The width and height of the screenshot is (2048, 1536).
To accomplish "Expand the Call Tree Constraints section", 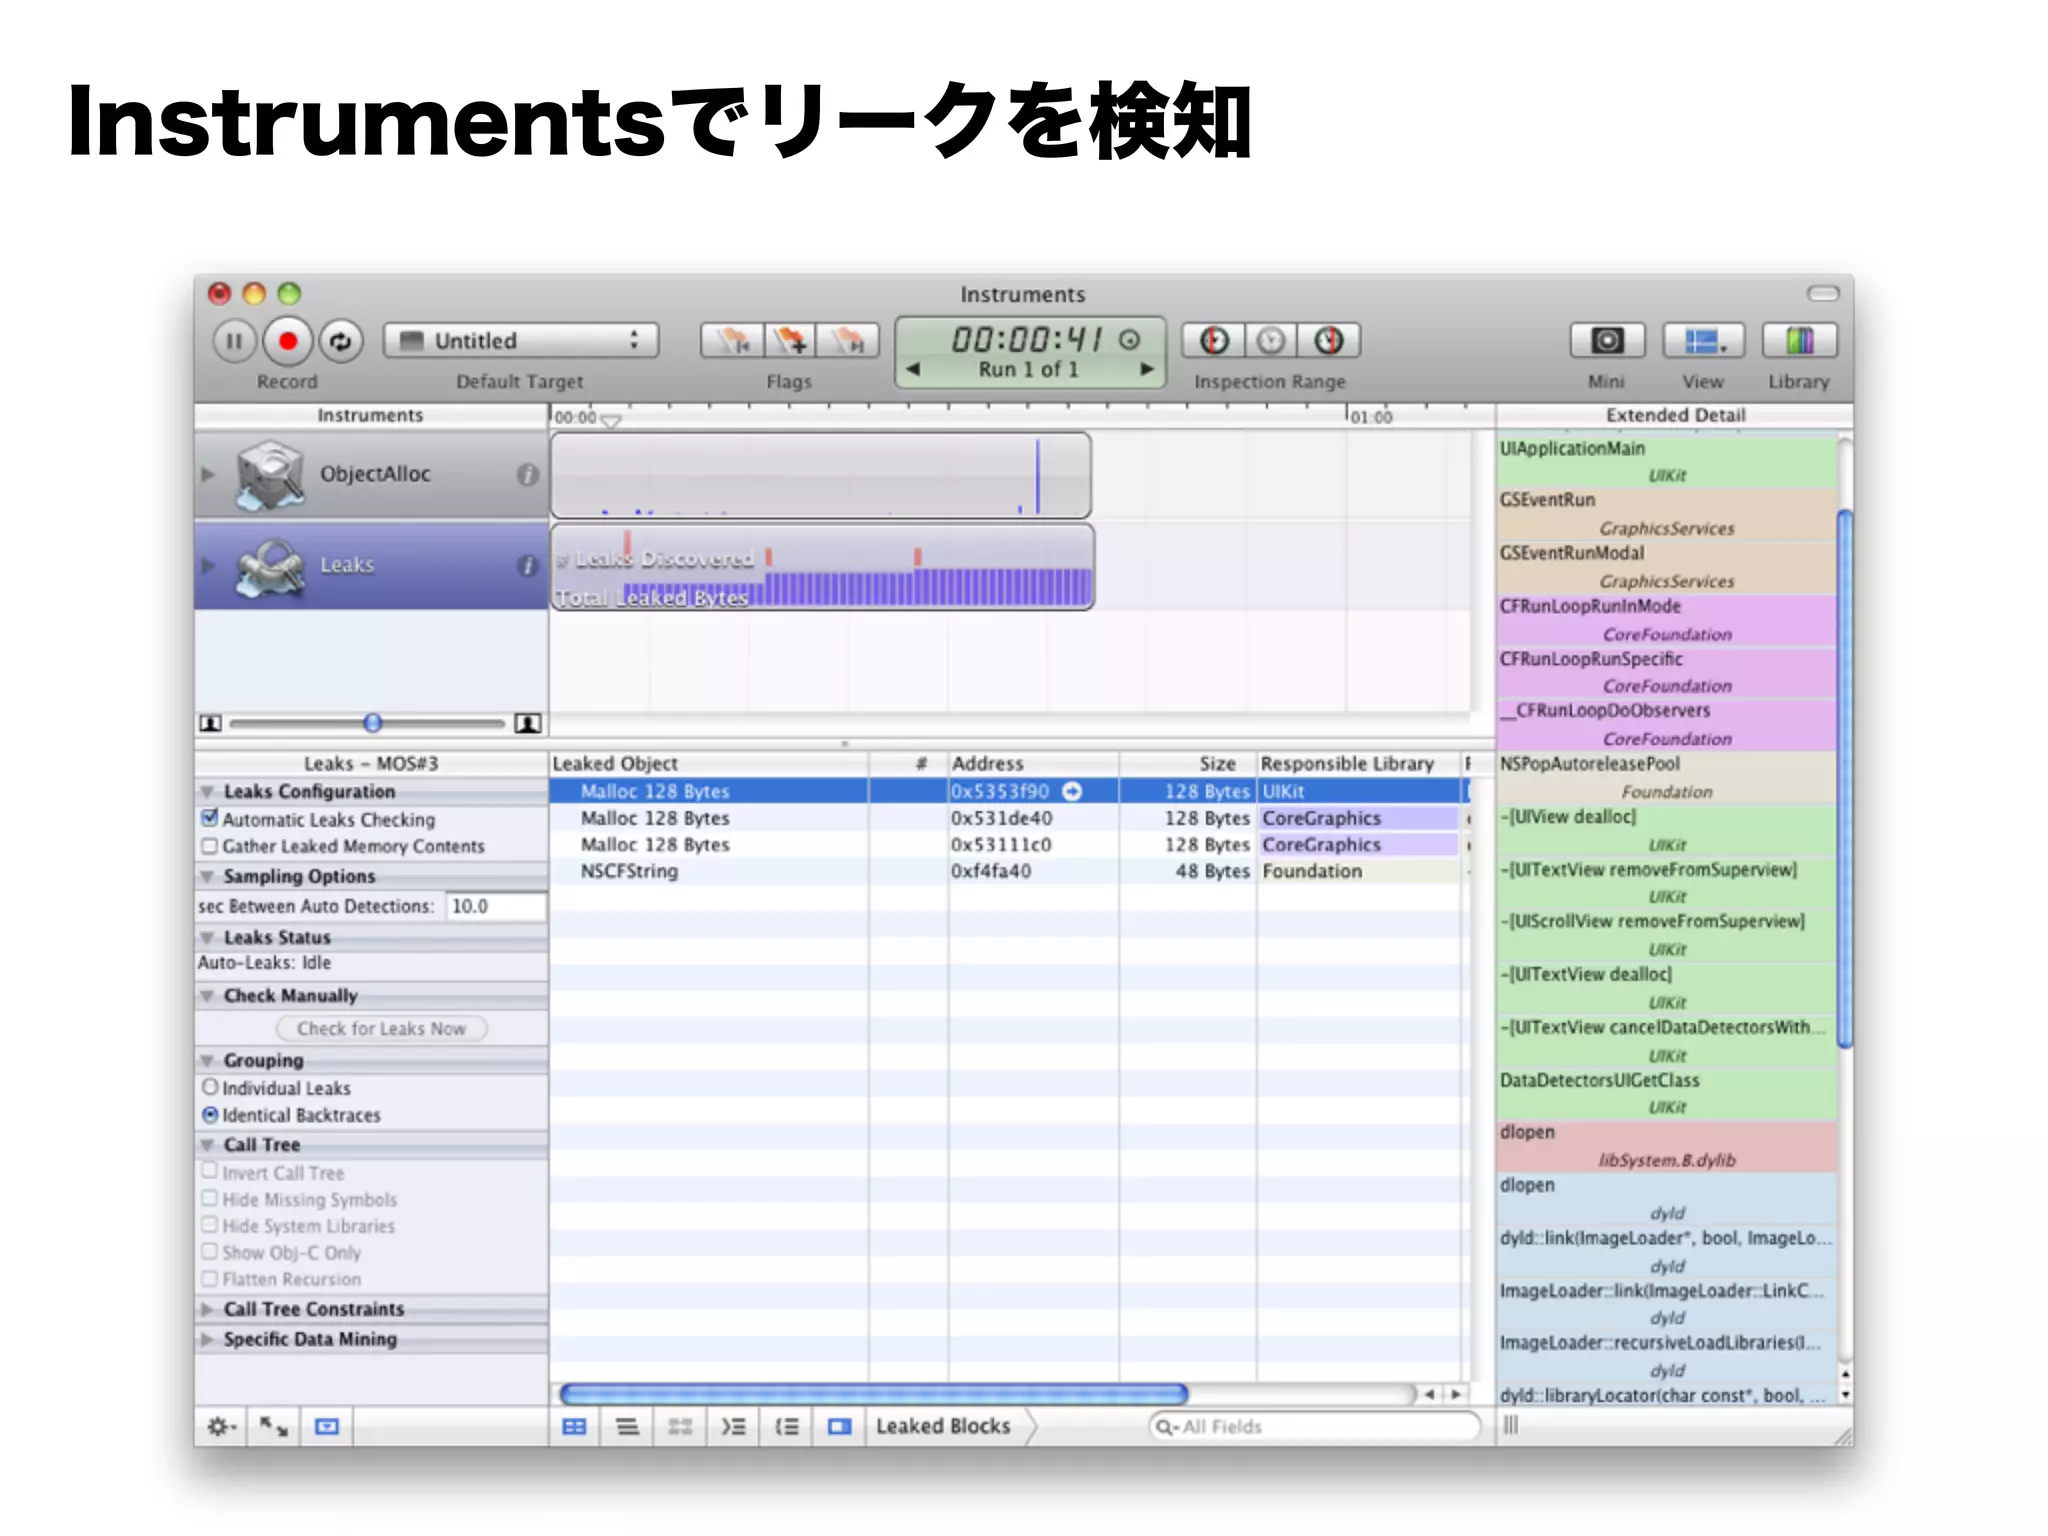I will point(207,1309).
